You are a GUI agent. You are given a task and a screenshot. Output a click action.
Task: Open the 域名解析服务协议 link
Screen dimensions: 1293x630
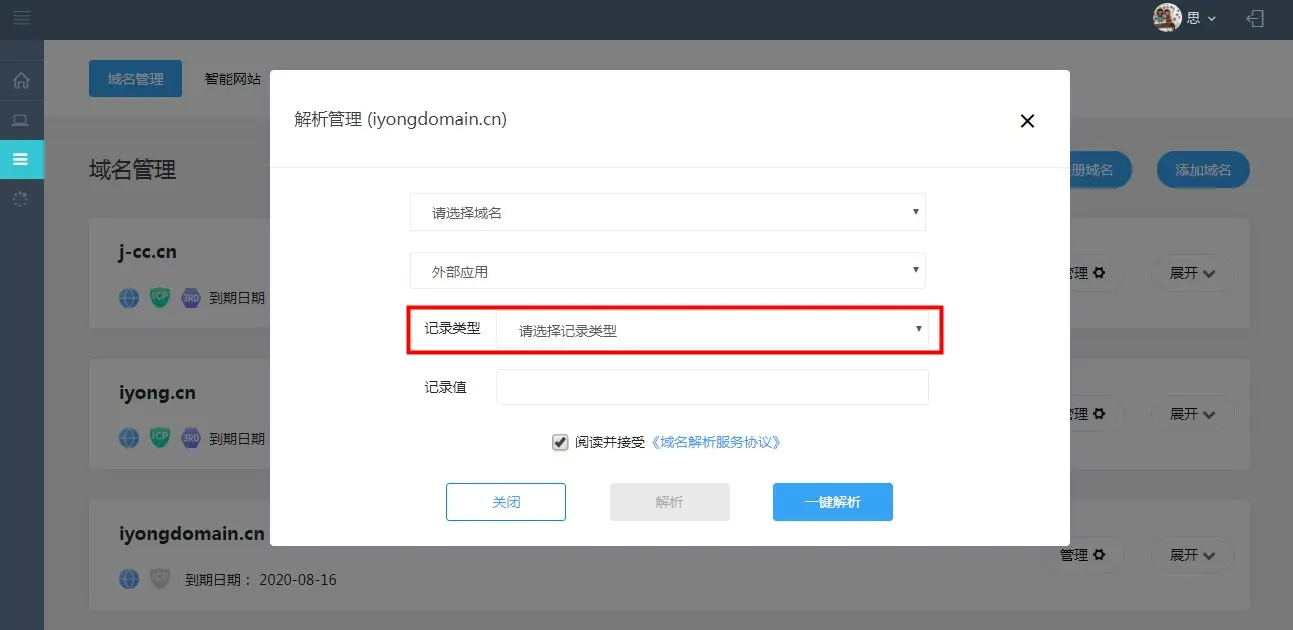click(x=714, y=442)
